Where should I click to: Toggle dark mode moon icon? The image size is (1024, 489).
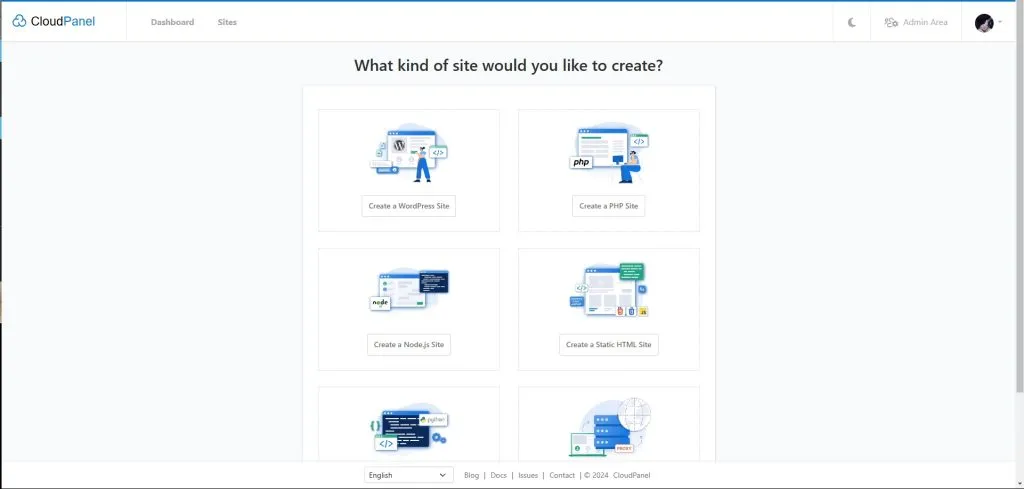tap(852, 22)
